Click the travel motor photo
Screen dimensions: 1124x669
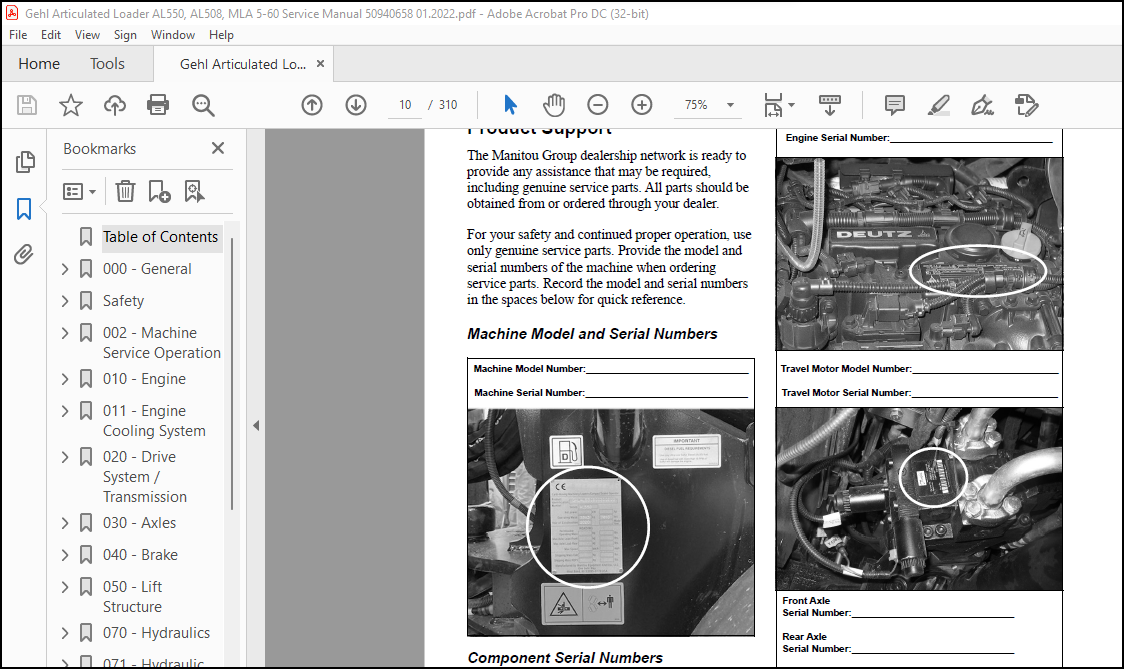(x=919, y=499)
